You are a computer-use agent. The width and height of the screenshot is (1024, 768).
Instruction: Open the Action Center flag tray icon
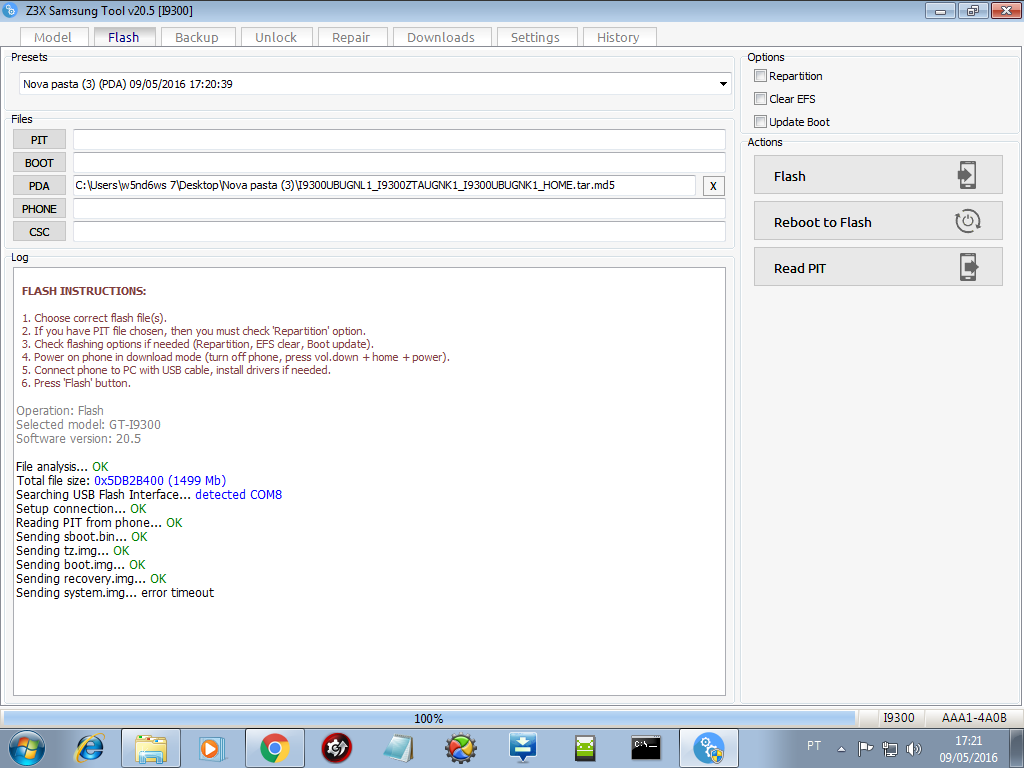pos(865,748)
